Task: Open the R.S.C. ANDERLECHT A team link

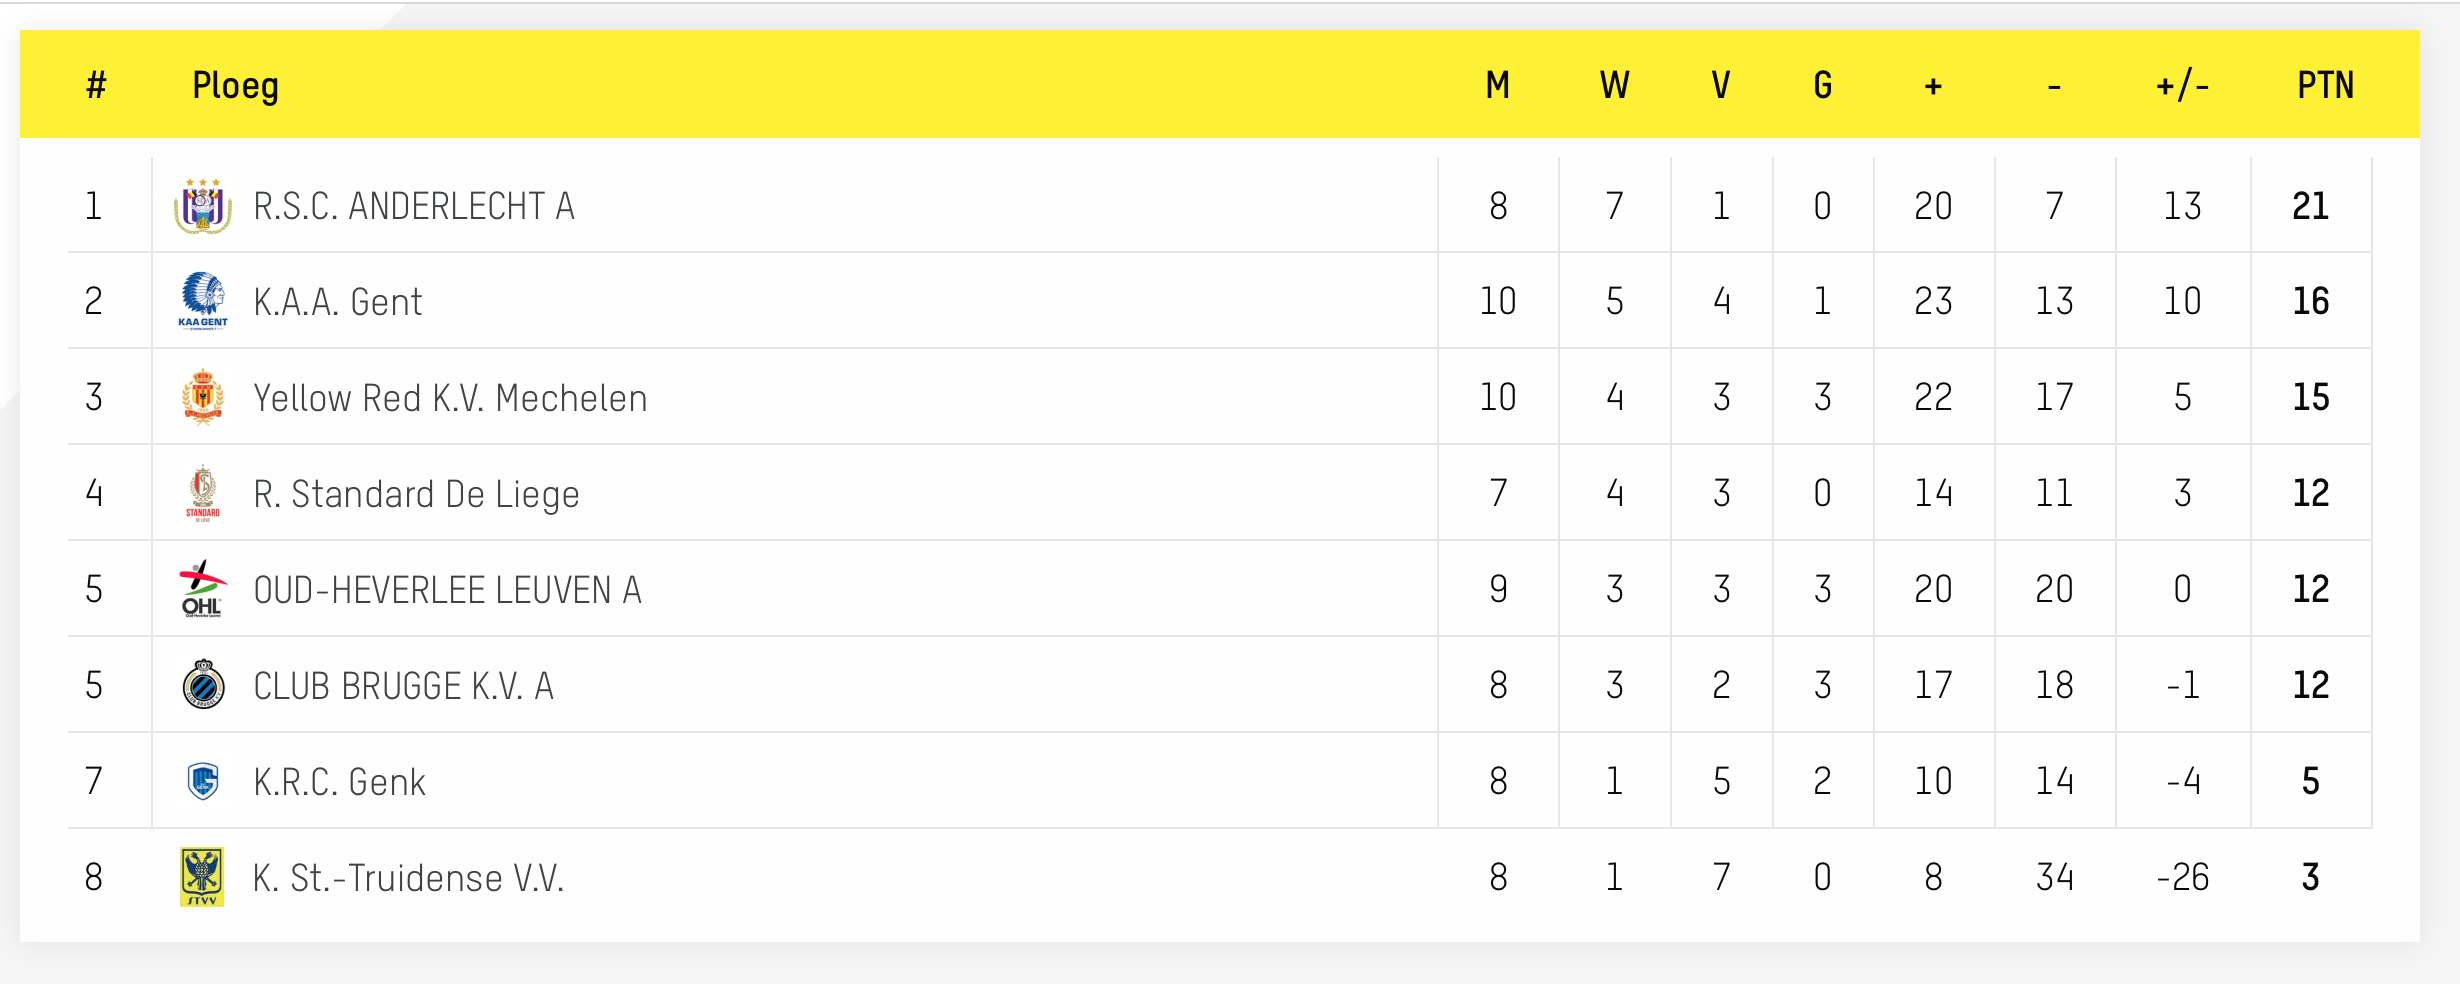Action: pos(414,206)
